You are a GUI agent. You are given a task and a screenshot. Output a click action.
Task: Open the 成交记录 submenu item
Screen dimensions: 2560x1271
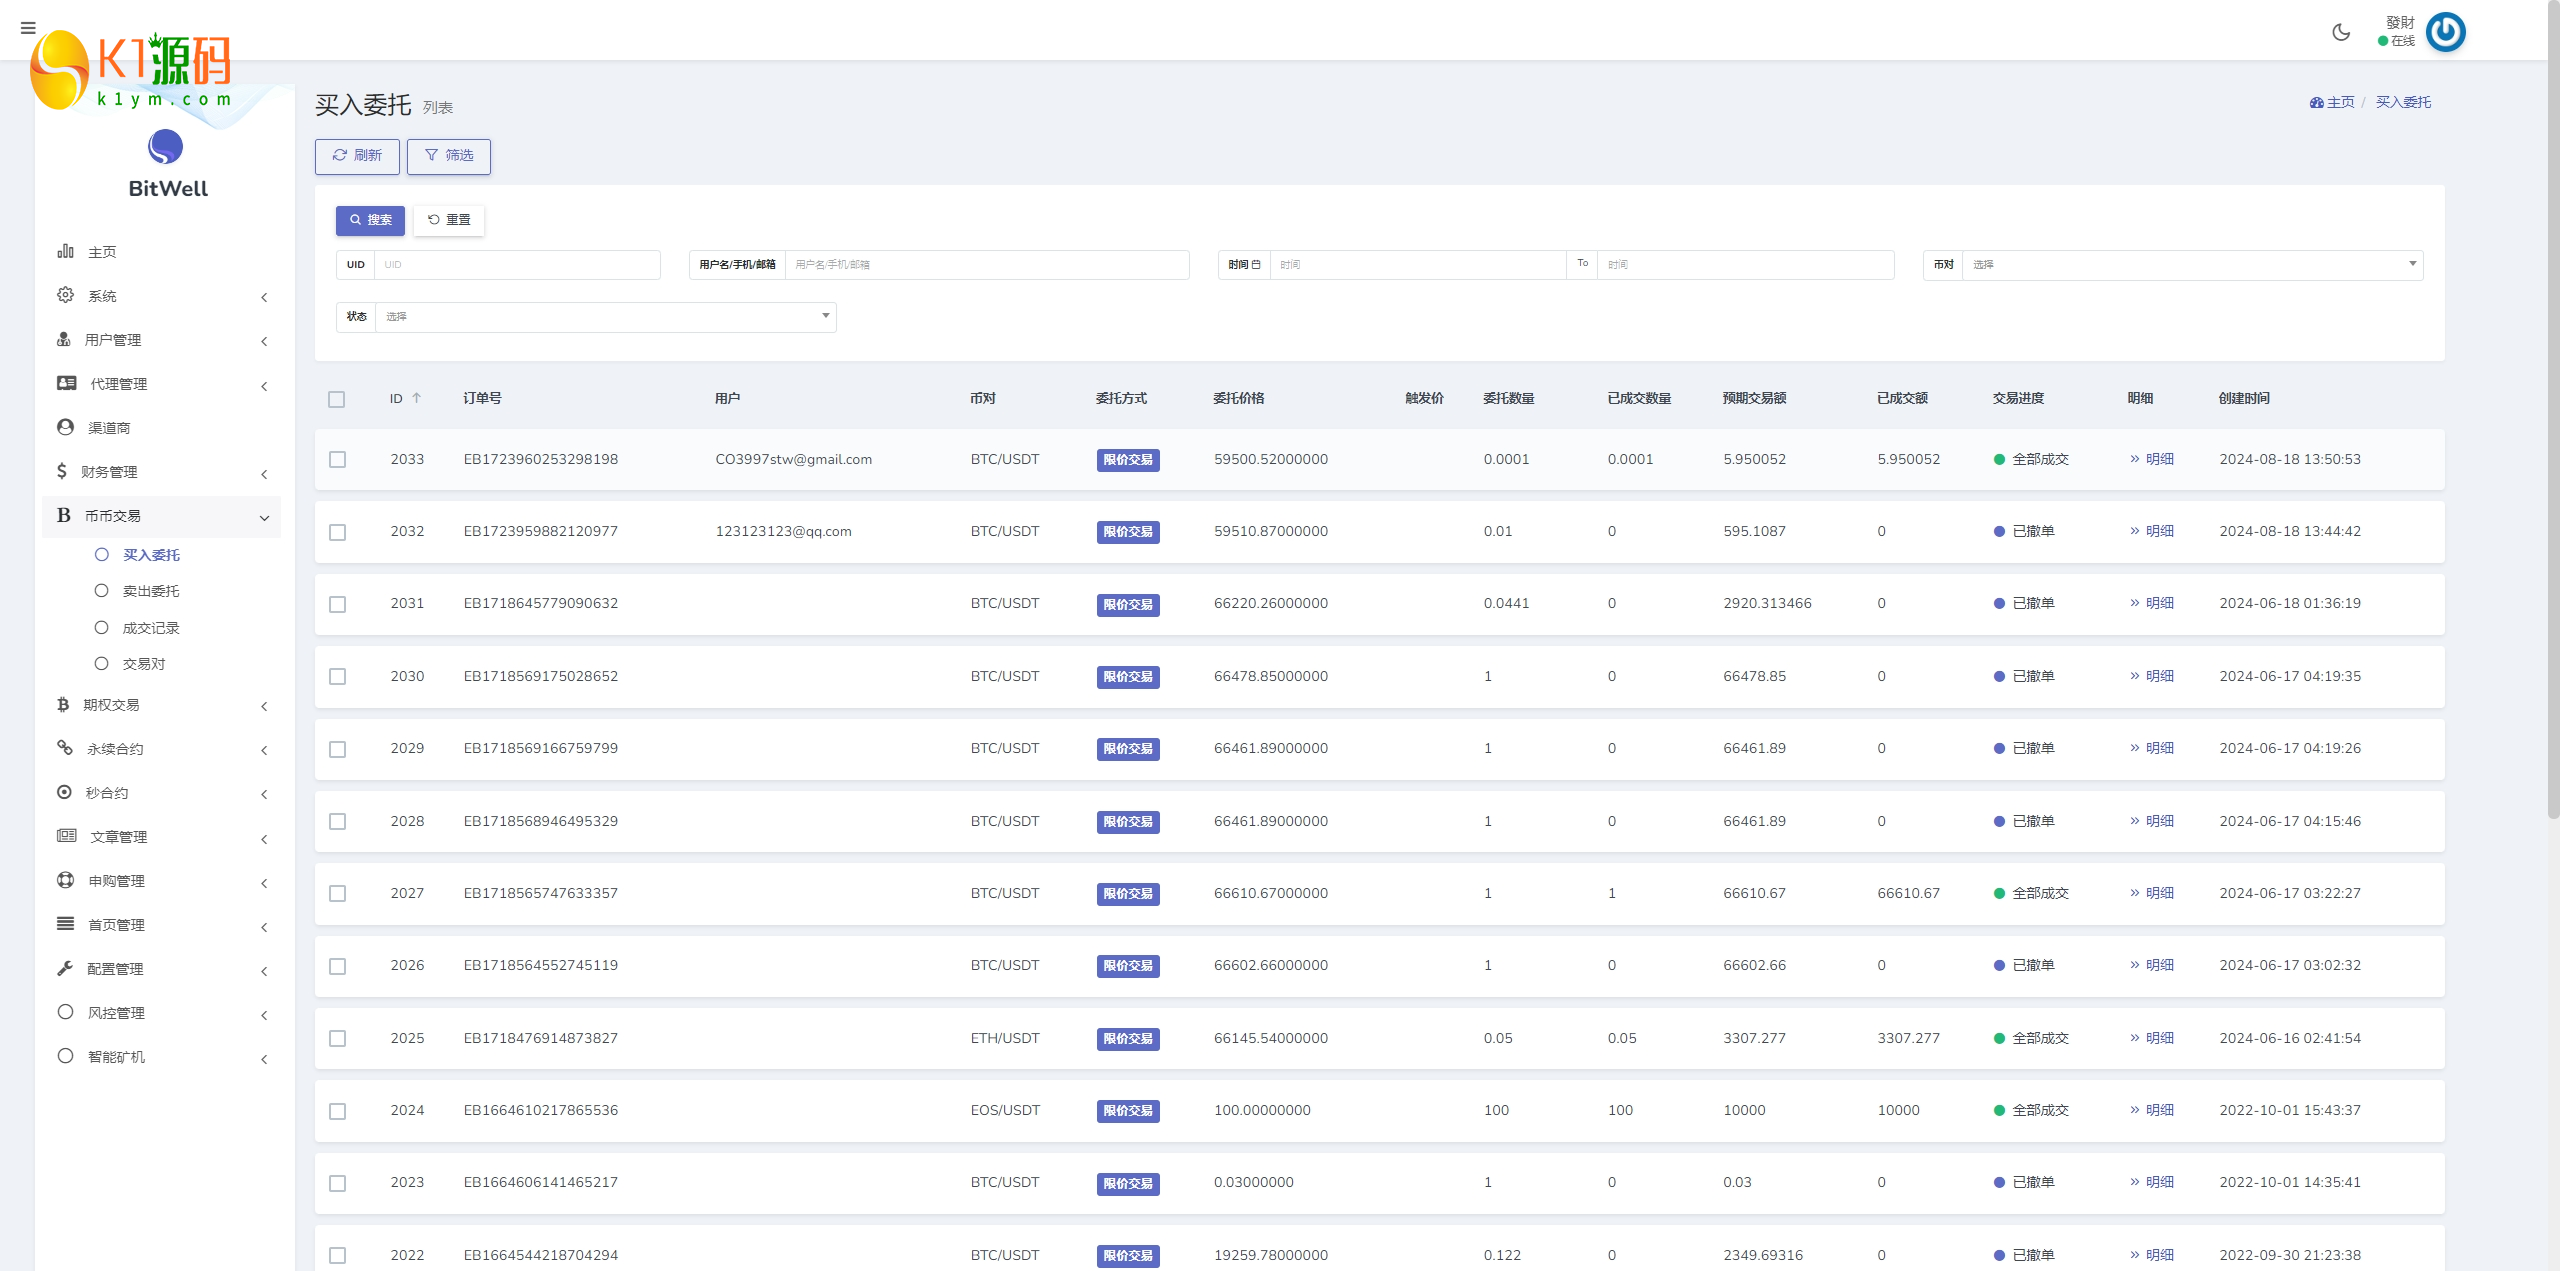tap(151, 628)
